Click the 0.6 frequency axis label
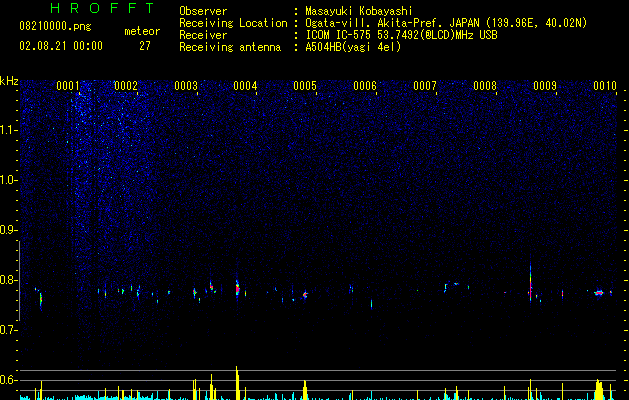Image resolution: width=629 pixels, height=400 pixels. (9, 380)
